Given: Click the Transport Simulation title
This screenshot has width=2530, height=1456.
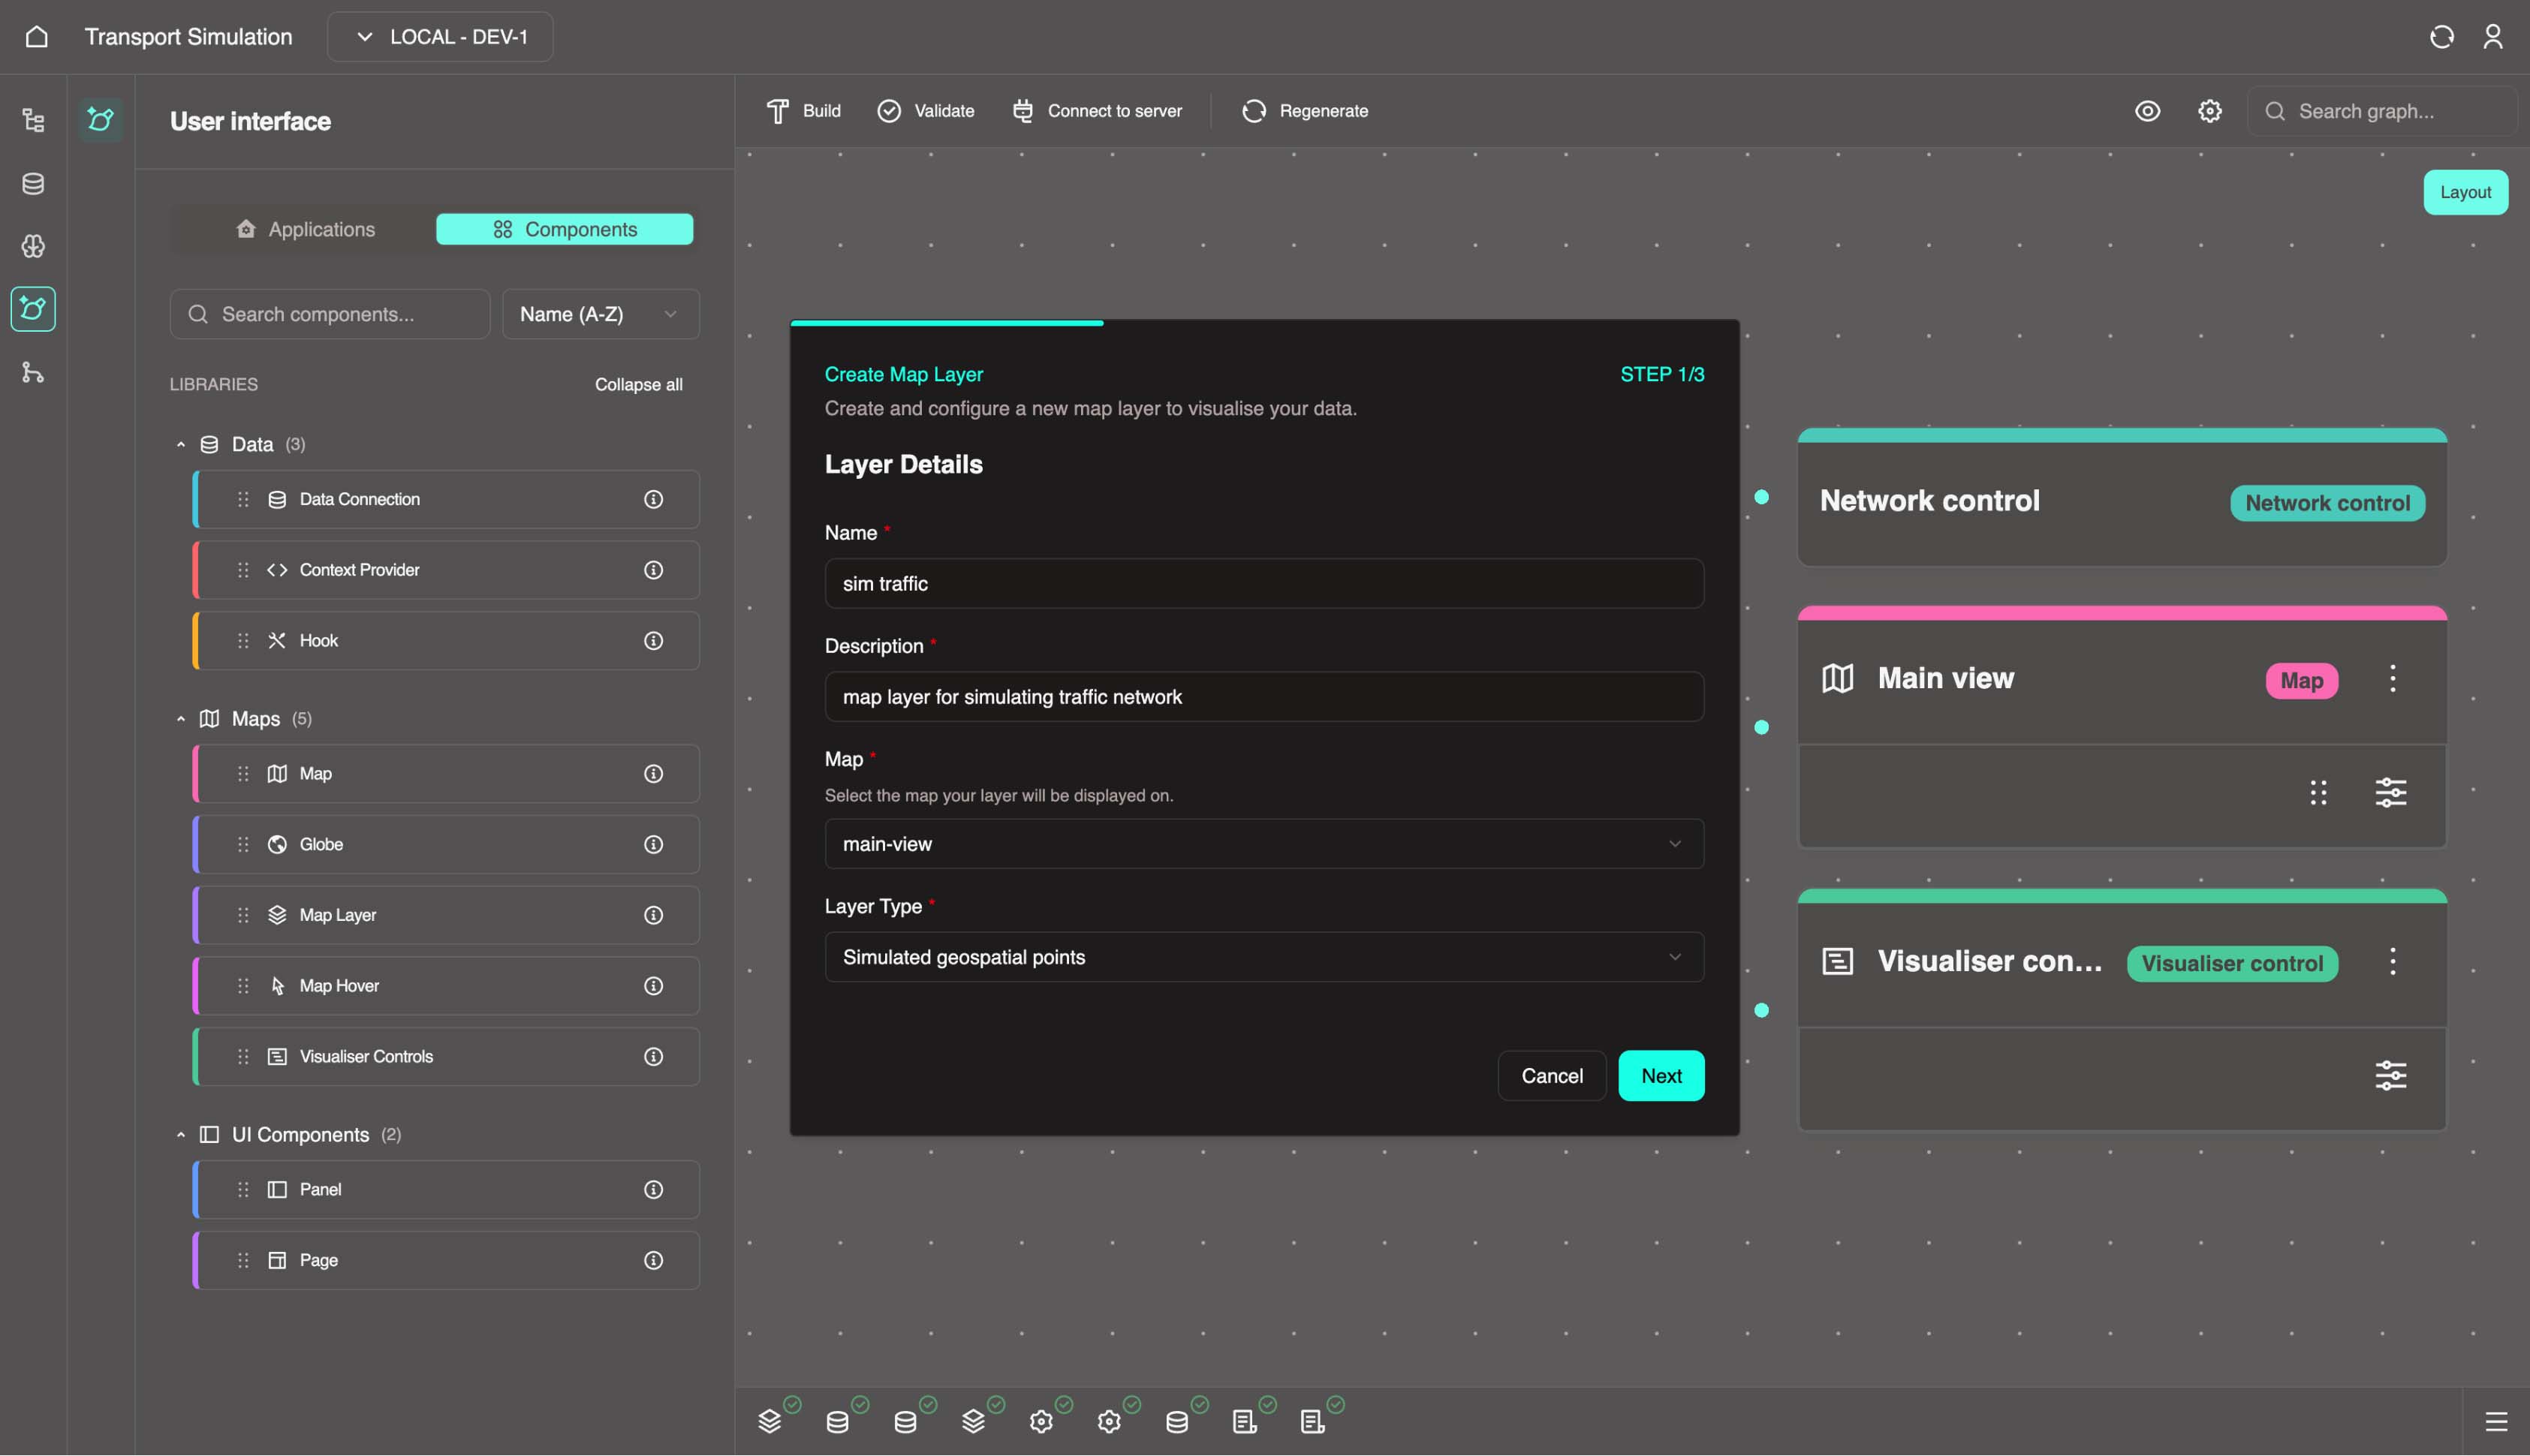Looking at the screenshot, I should coord(188,37).
